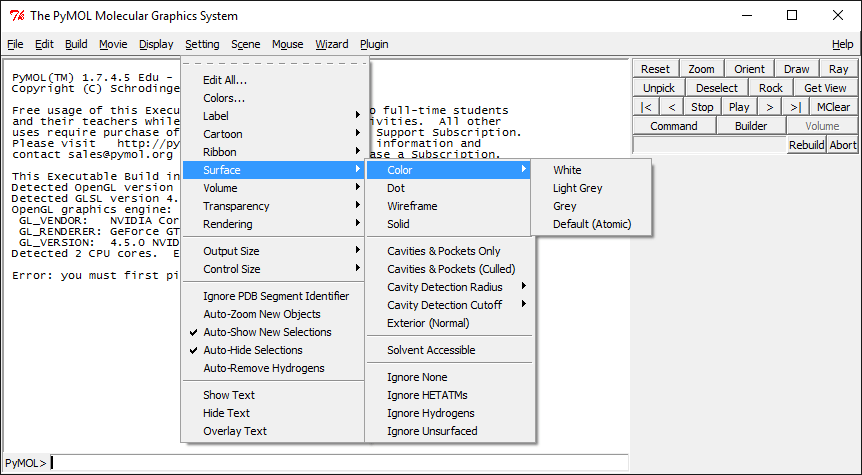Set surface color to White
The width and height of the screenshot is (862, 475).
pyautogui.click(x=591, y=170)
